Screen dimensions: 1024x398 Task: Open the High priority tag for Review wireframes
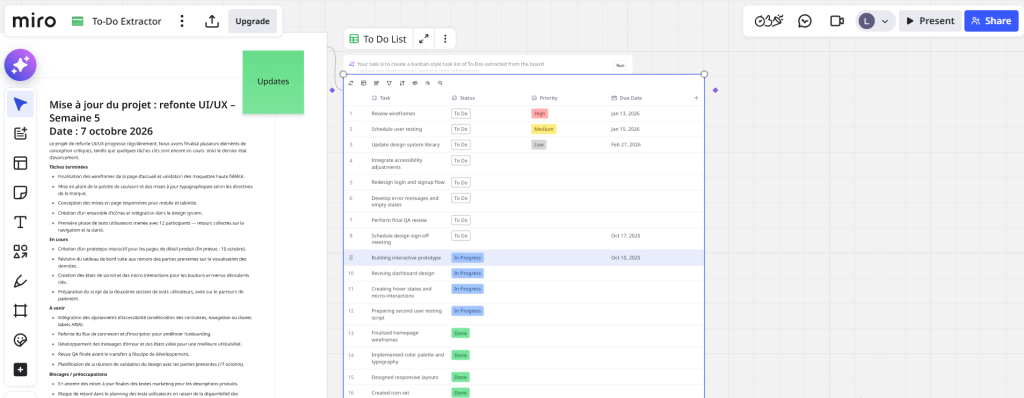click(x=539, y=113)
